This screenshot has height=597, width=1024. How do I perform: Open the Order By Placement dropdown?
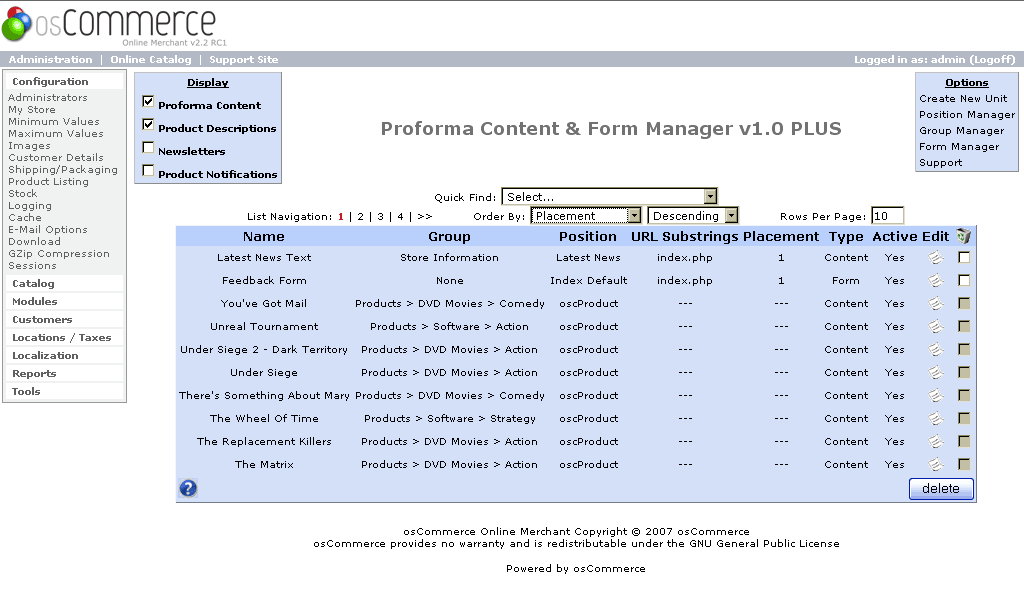[586, 216]
